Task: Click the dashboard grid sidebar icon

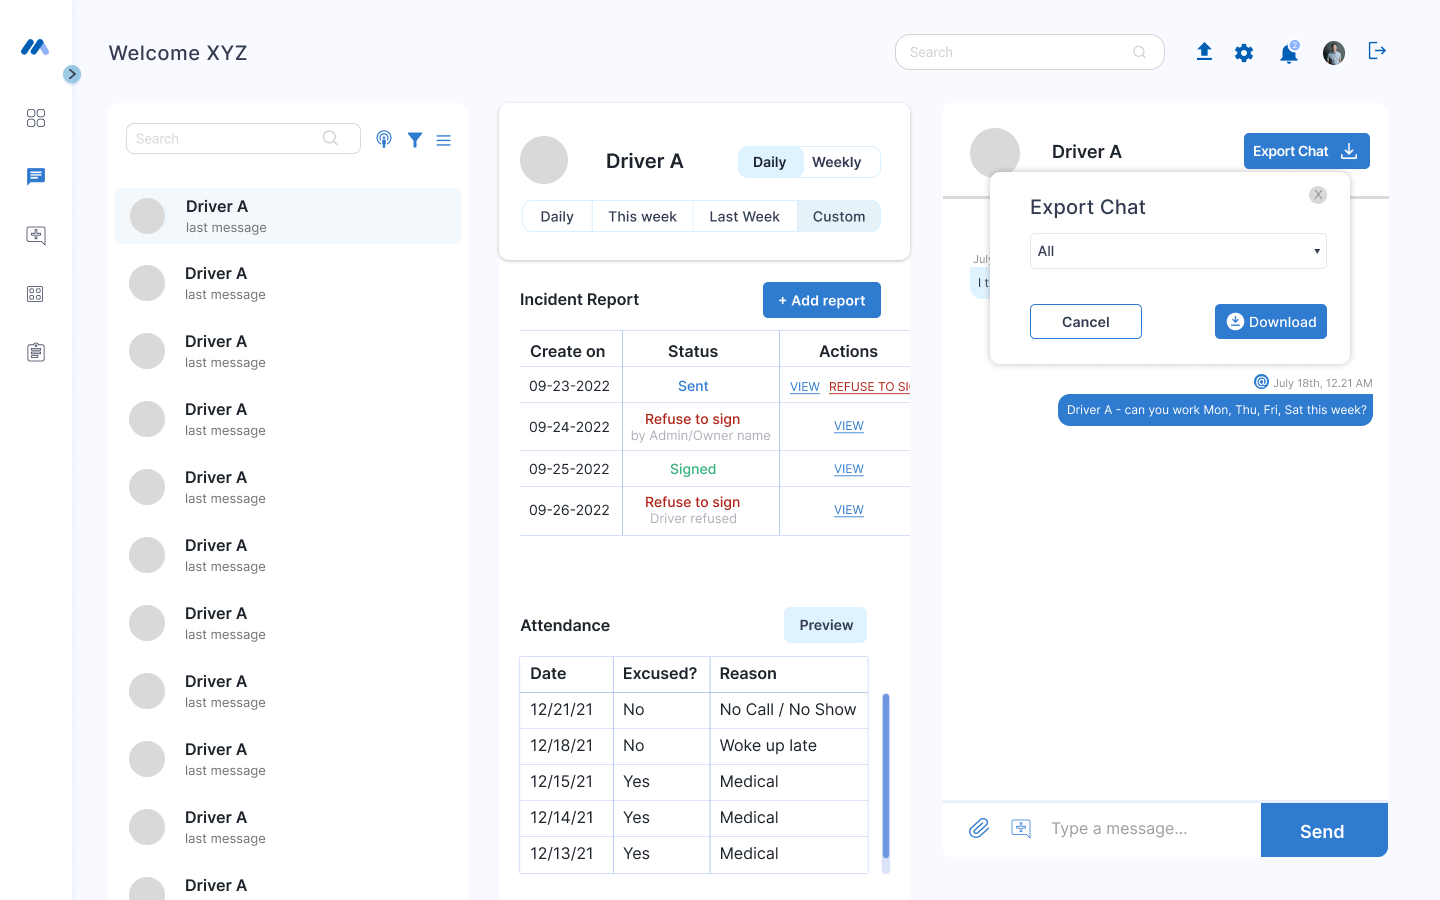Action: coord(36,118)
